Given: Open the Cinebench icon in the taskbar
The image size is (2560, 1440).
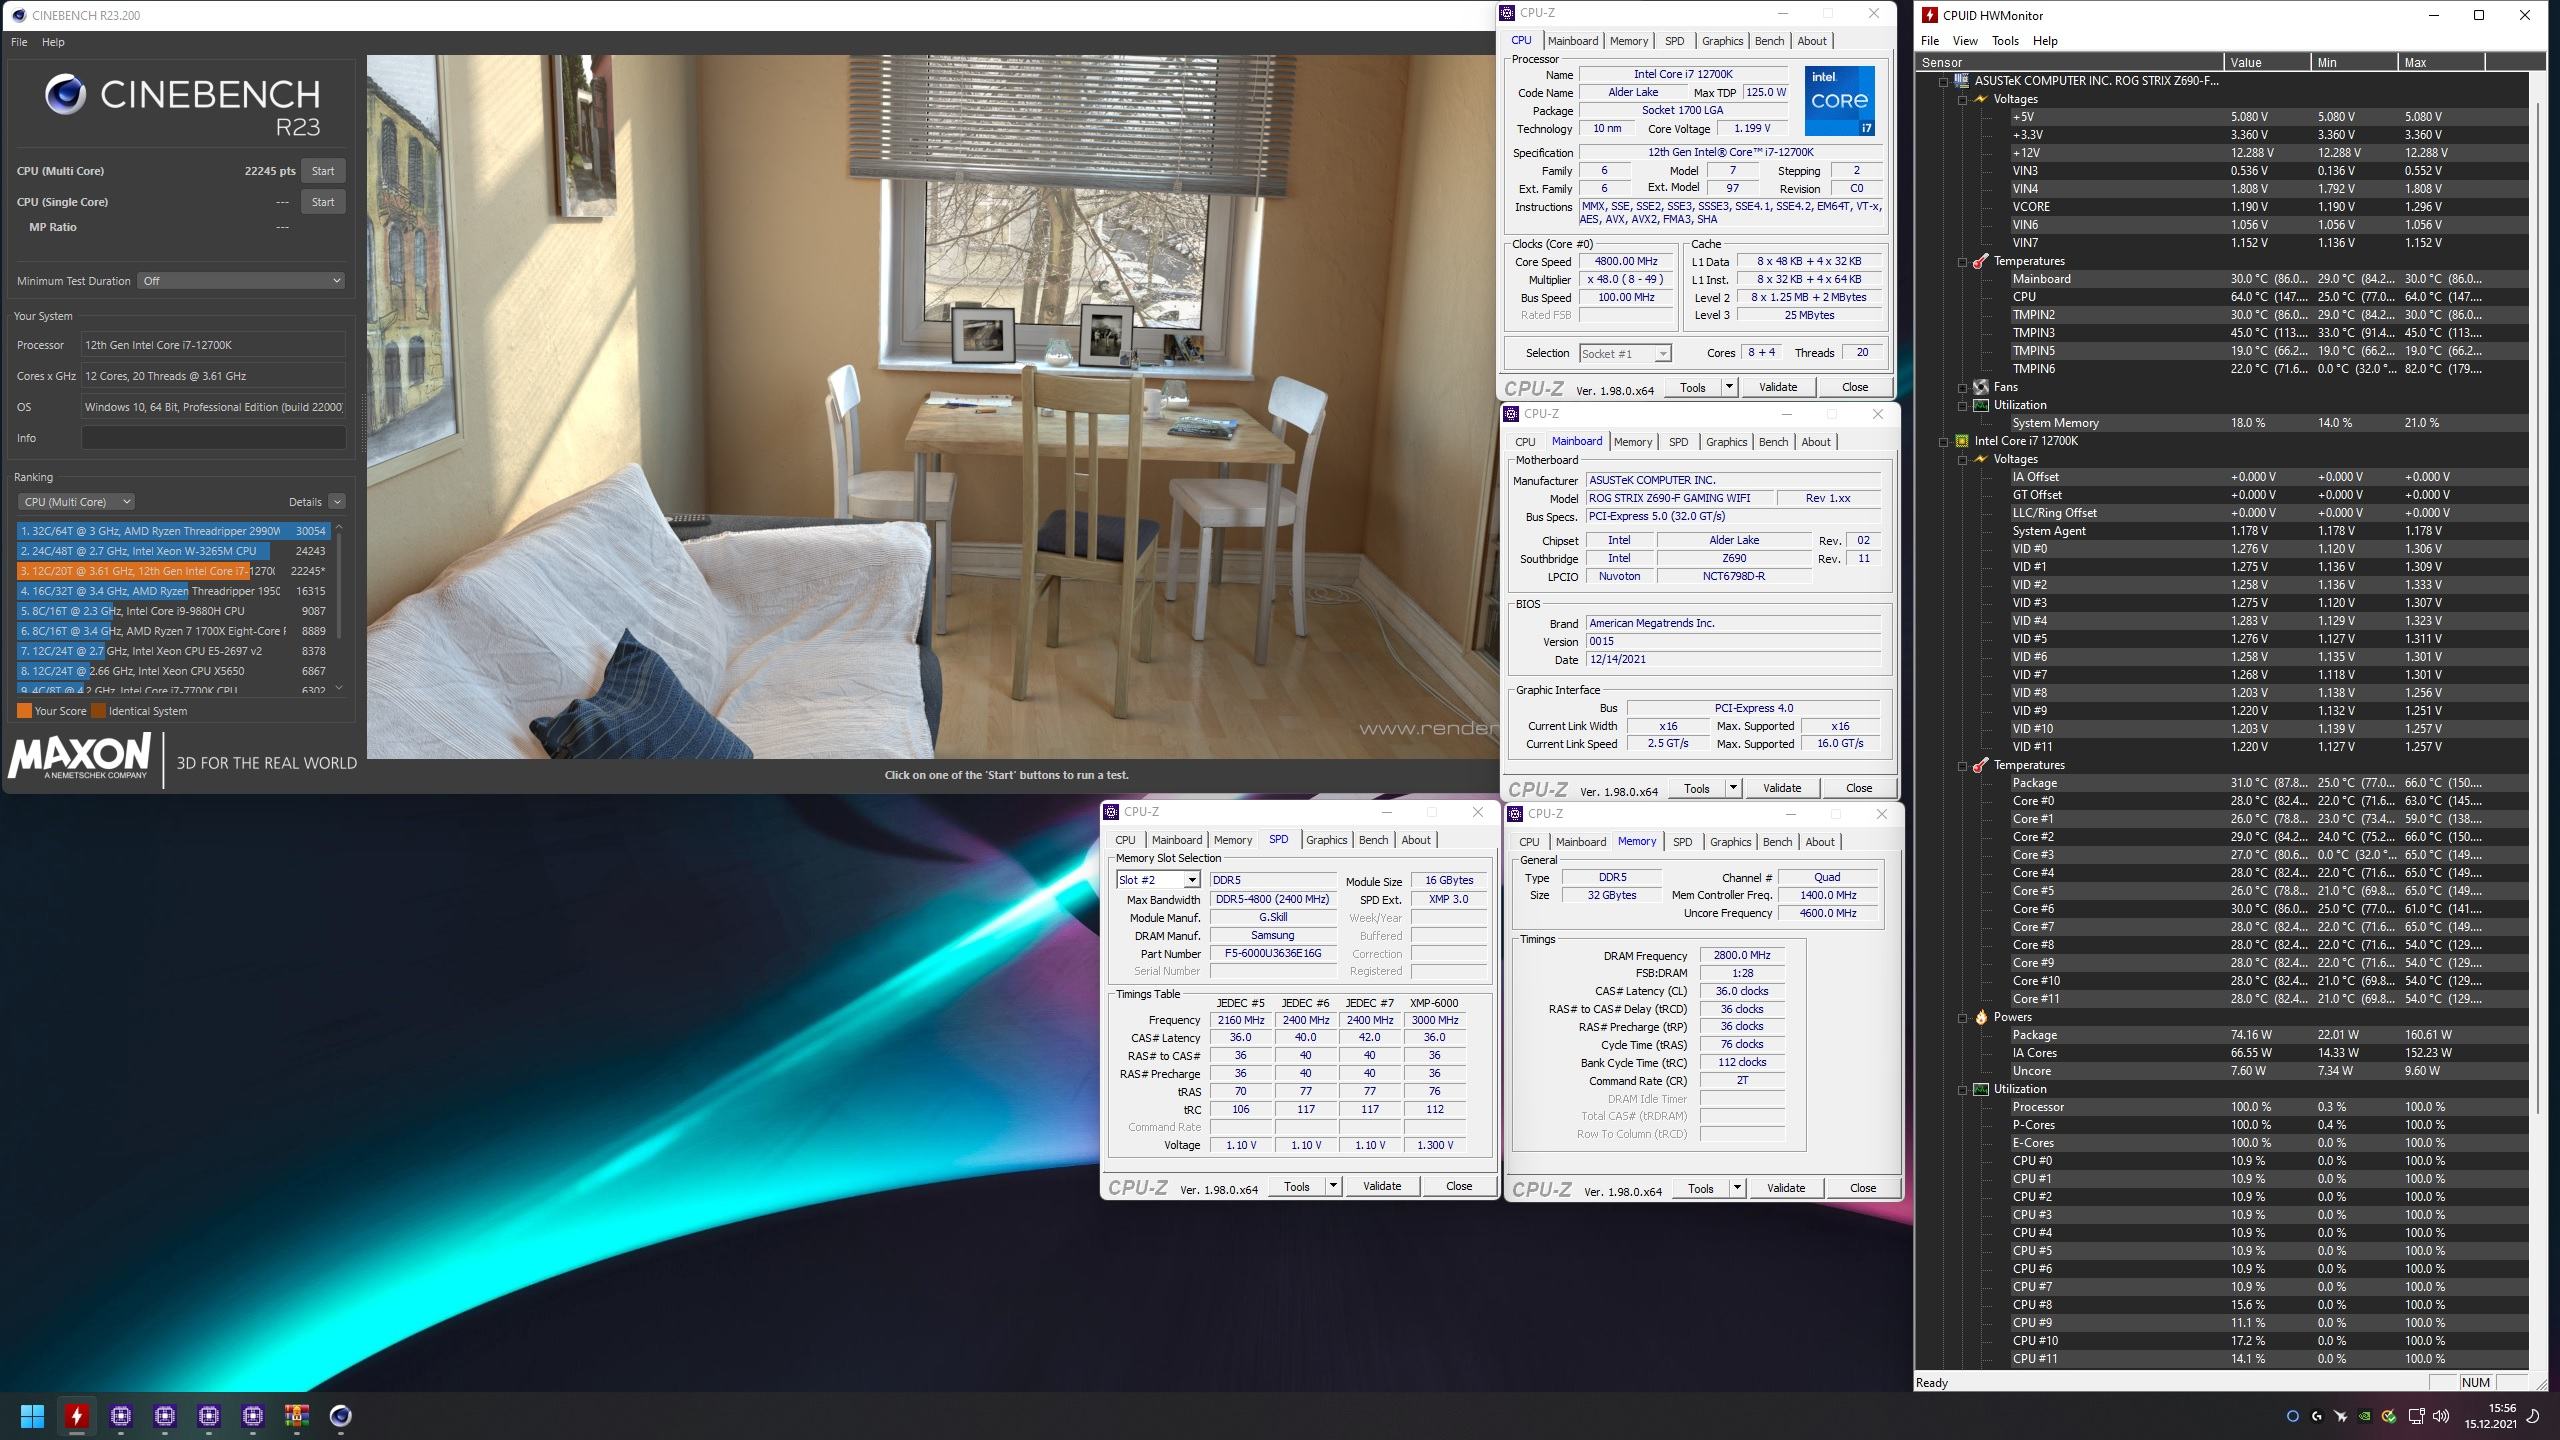Looking at the screenshot, I should pos(340,1415).
